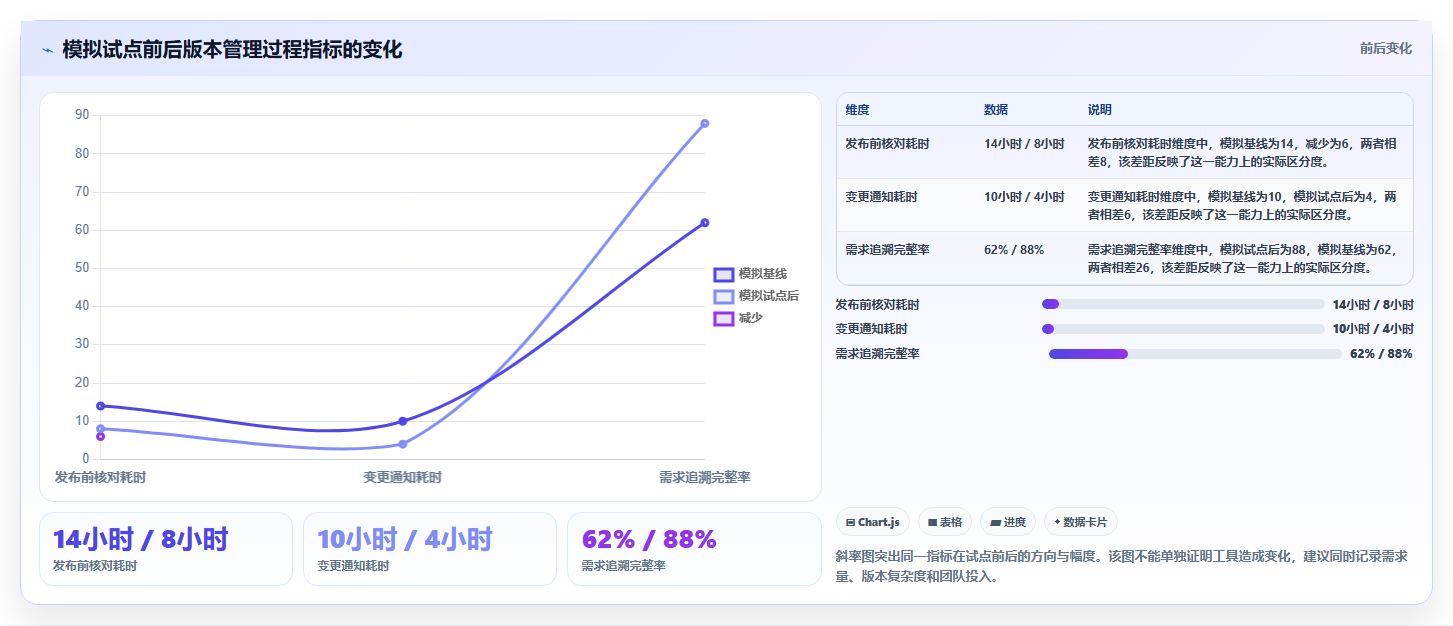
Task: Click the footnote paragraph starting 斜率图突出
Action: pos(1123,566)
